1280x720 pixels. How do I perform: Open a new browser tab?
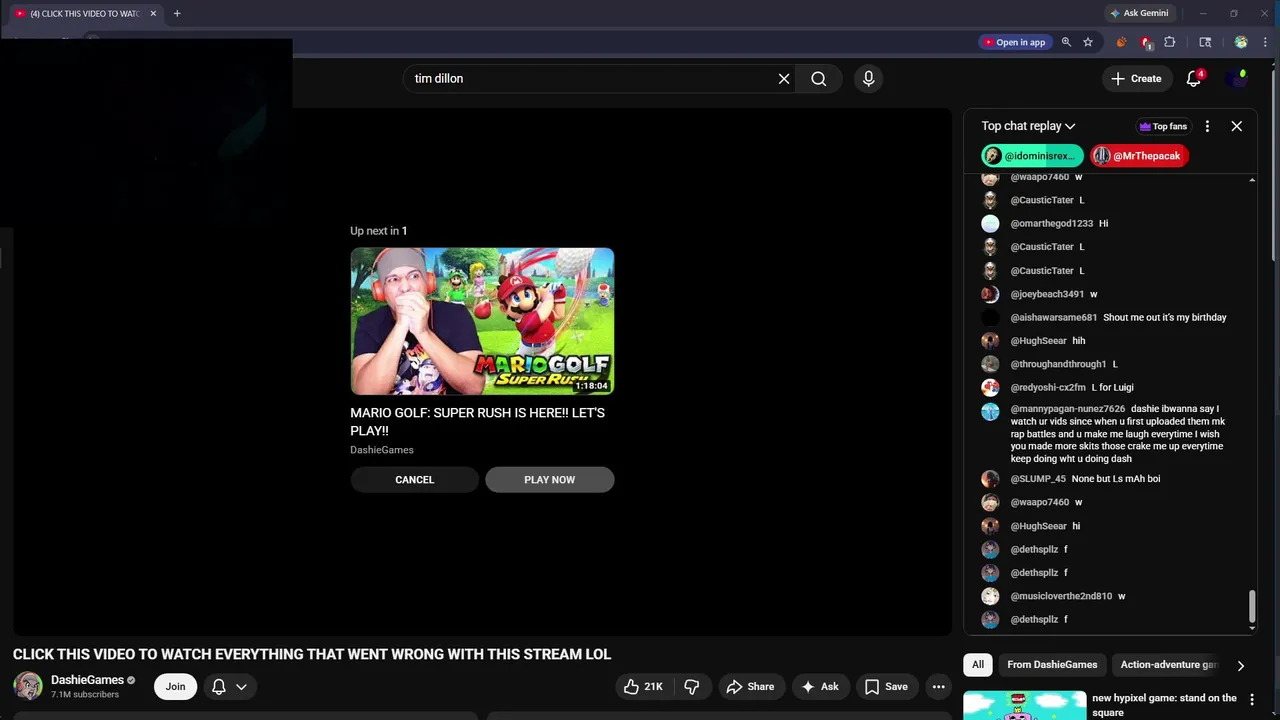click(x=177, y=13)
